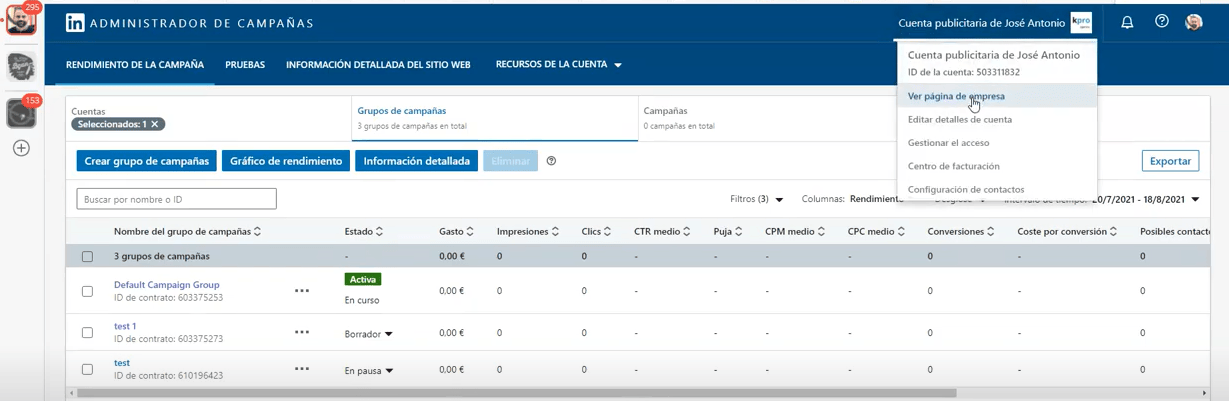Click Gráfico de rendimiento button
1229x401 pixels.
pos(286,161)
